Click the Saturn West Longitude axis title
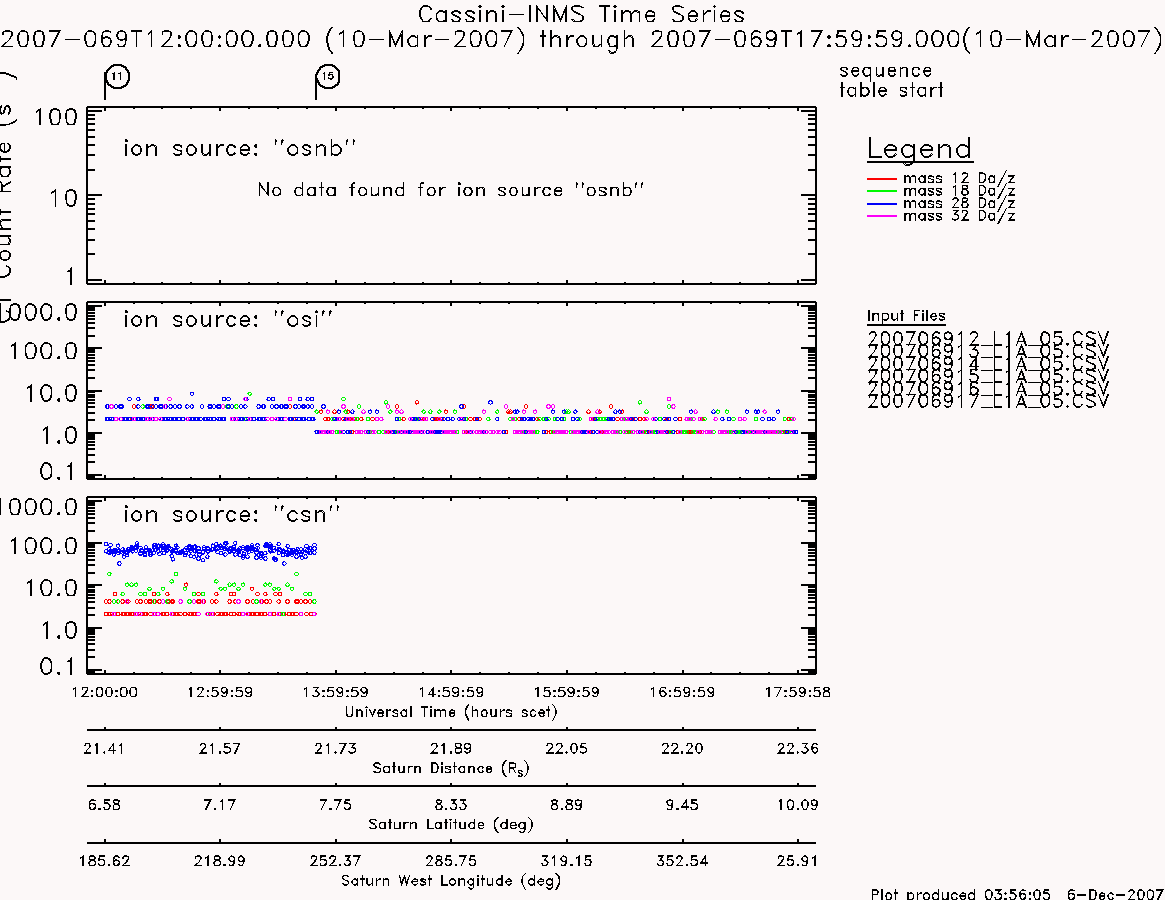1165x900 pixels. point(450,881)
